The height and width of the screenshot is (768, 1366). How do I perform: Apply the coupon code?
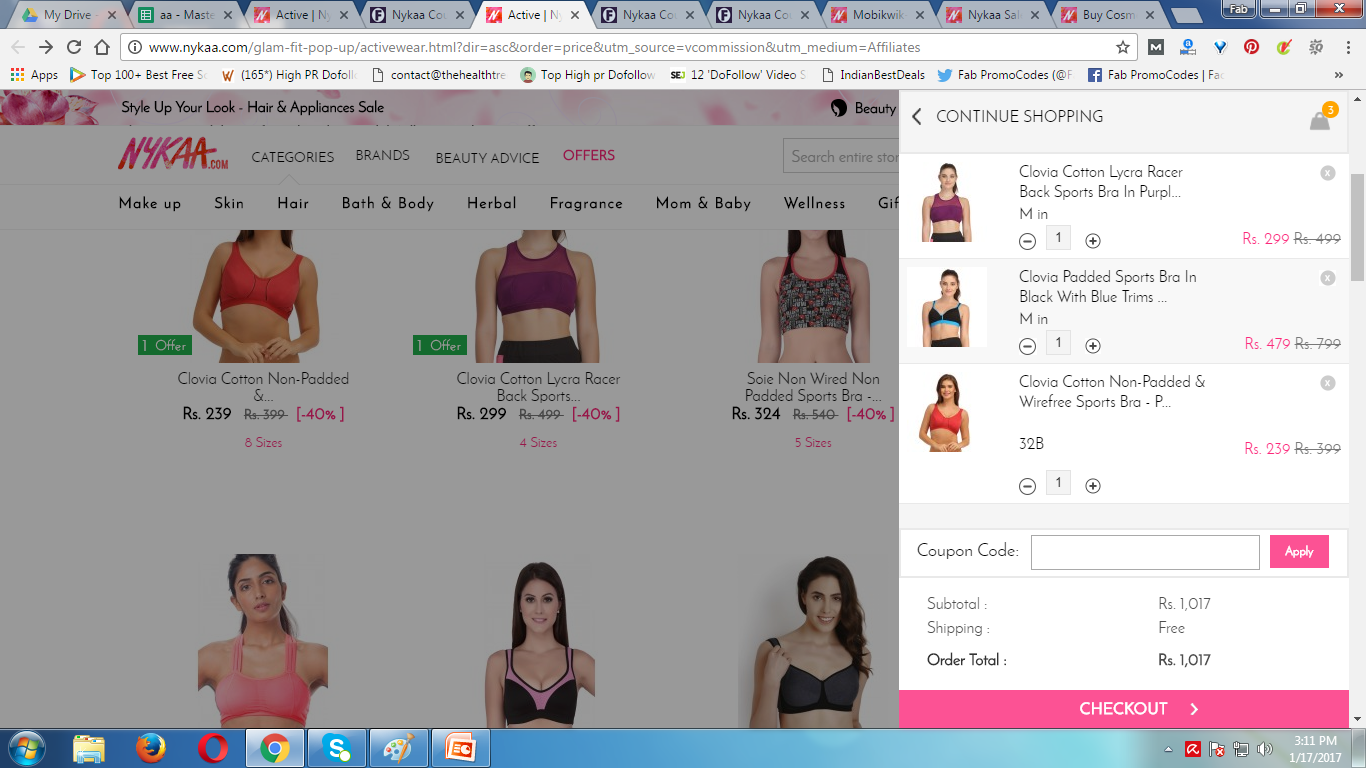(1299, 552)
